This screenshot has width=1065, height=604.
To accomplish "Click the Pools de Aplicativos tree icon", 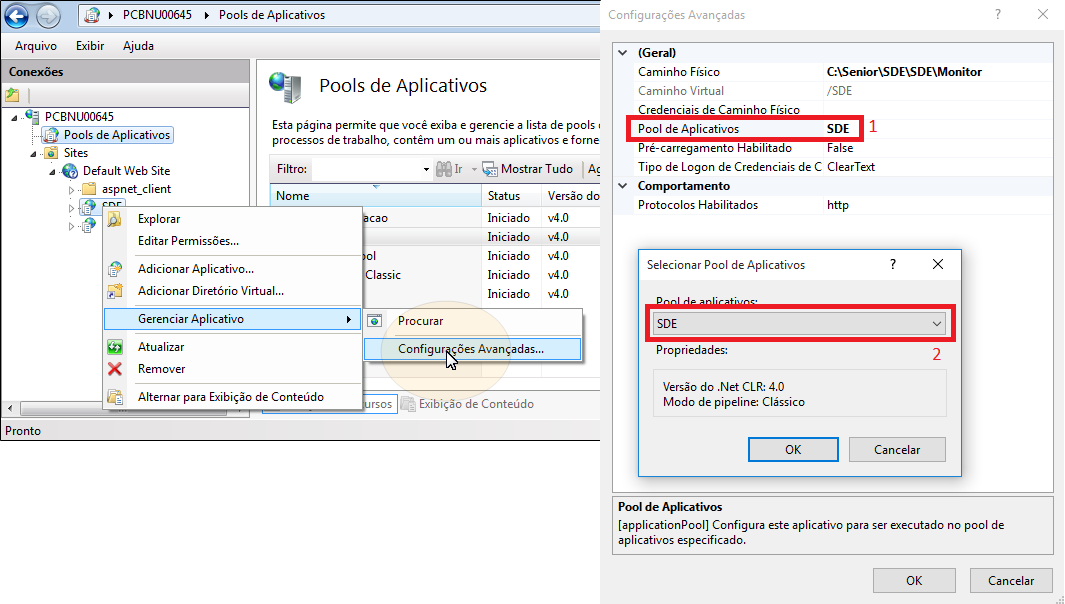I will coord(51,135).
